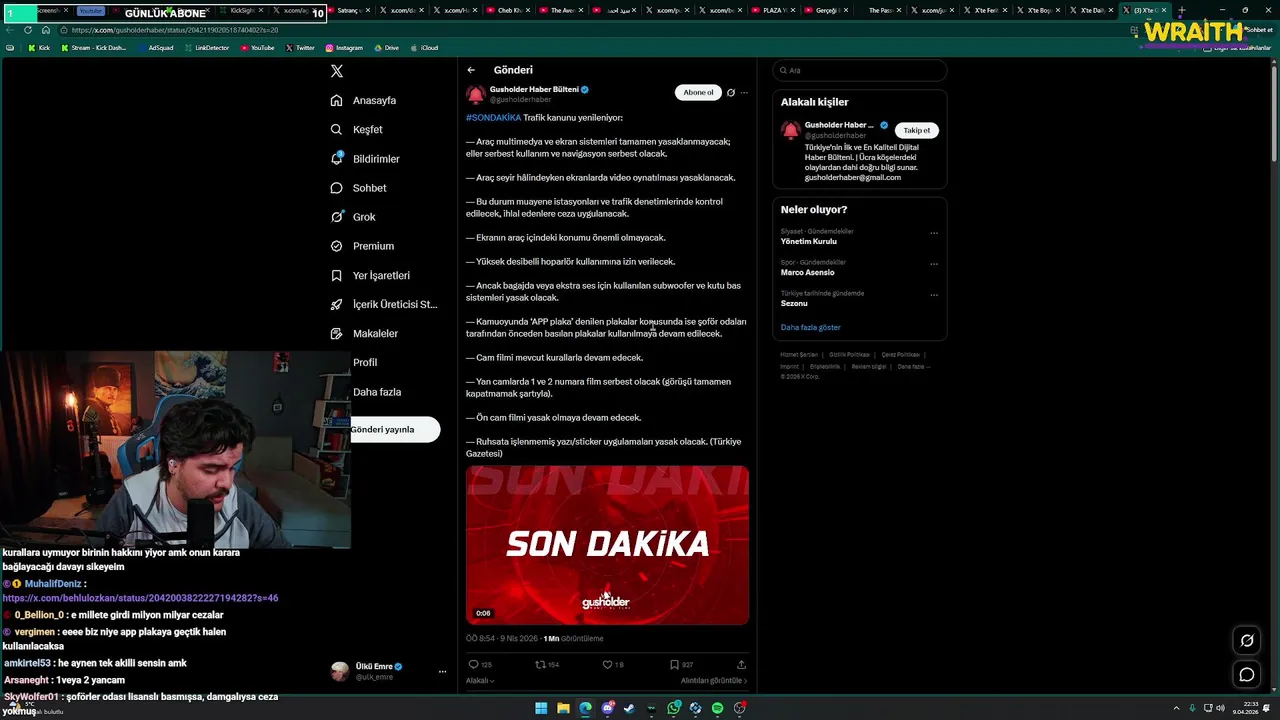
Task: Click #SONDAKİKA hashtag
Action: [x=493, y=118]
